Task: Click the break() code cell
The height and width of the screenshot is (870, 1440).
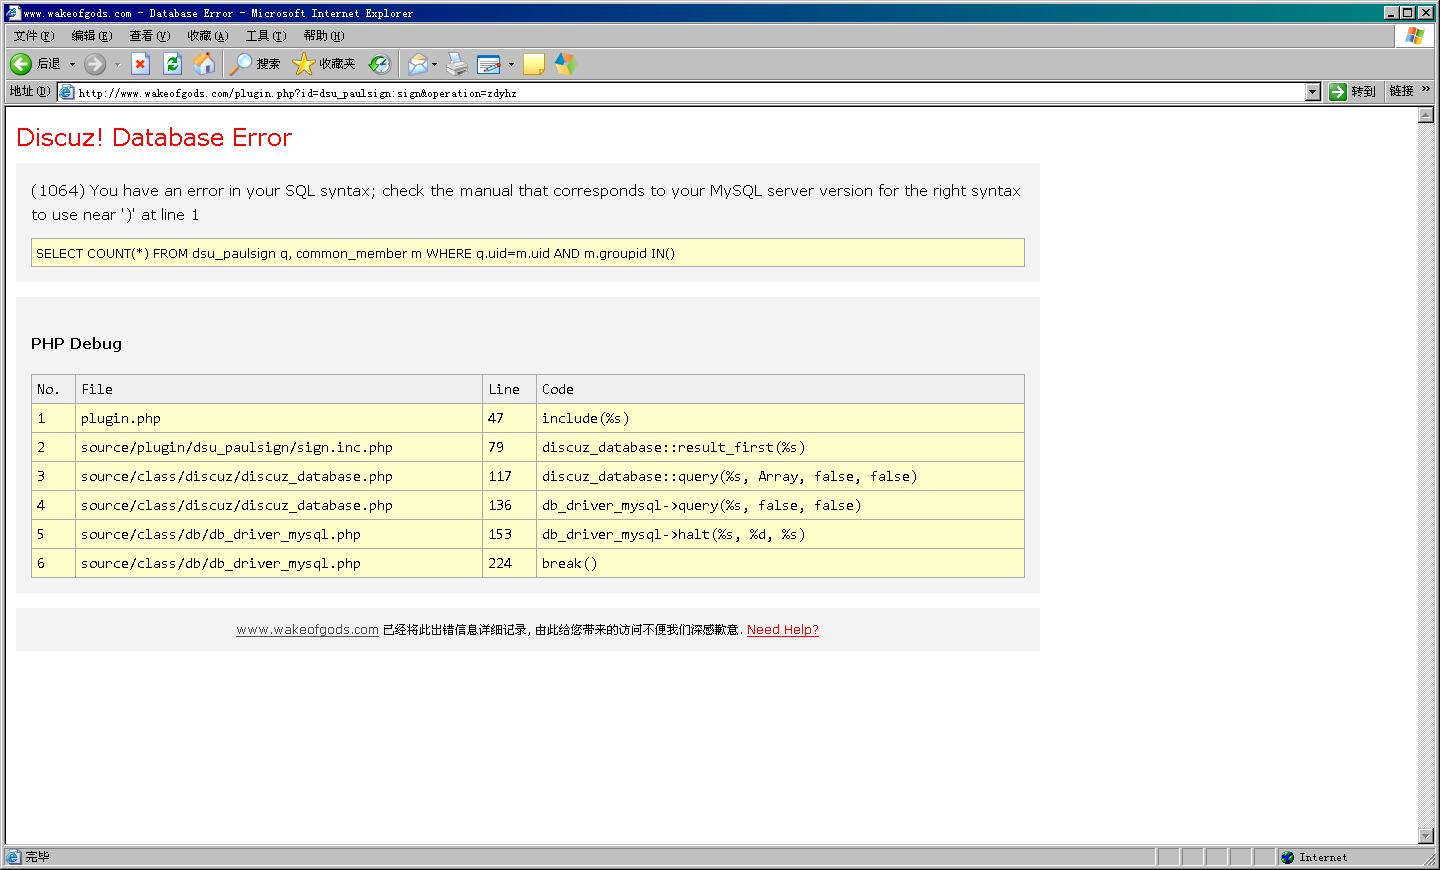Action: 780,563
